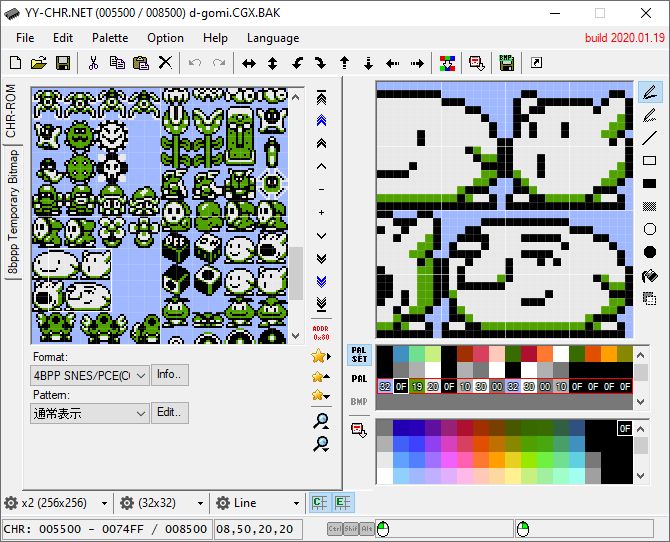
Task: Rotate right with the curved arrow
Action: tap(320, 64)
